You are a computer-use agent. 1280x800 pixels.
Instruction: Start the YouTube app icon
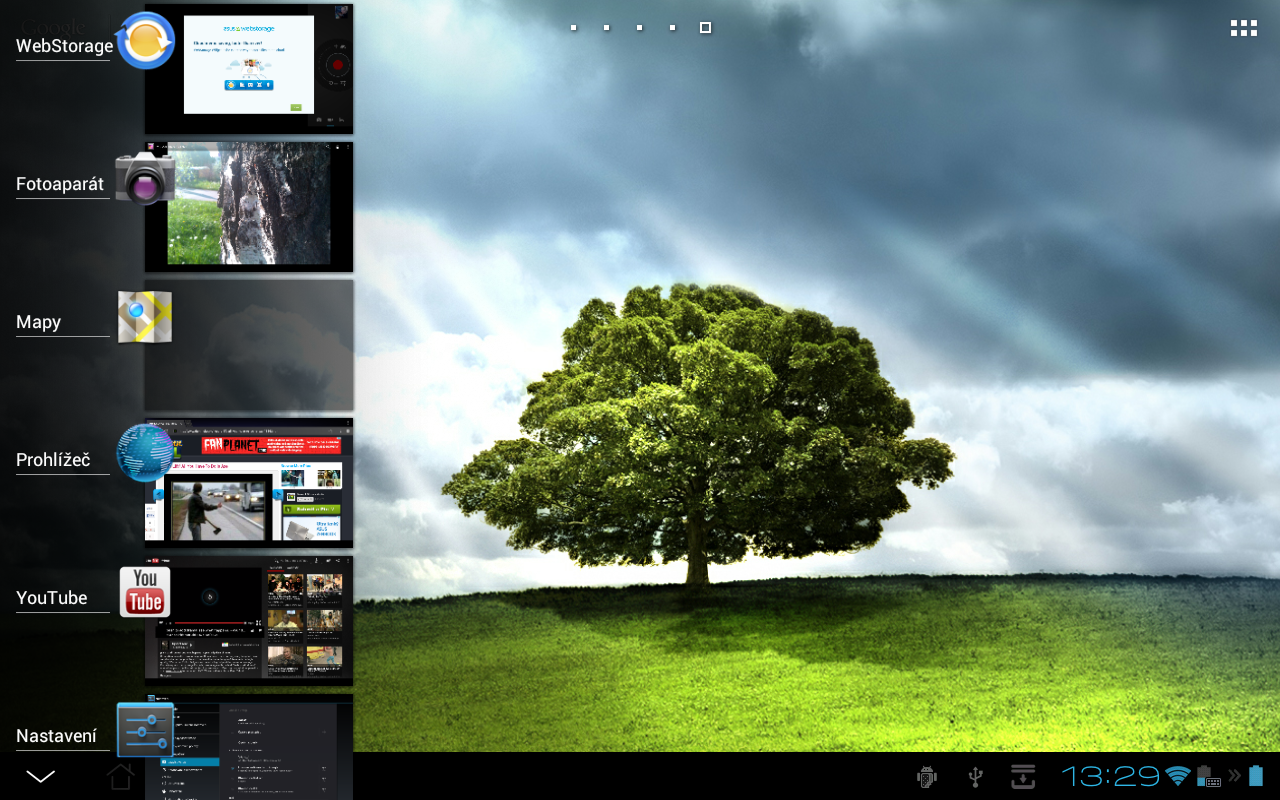[145, 590]
